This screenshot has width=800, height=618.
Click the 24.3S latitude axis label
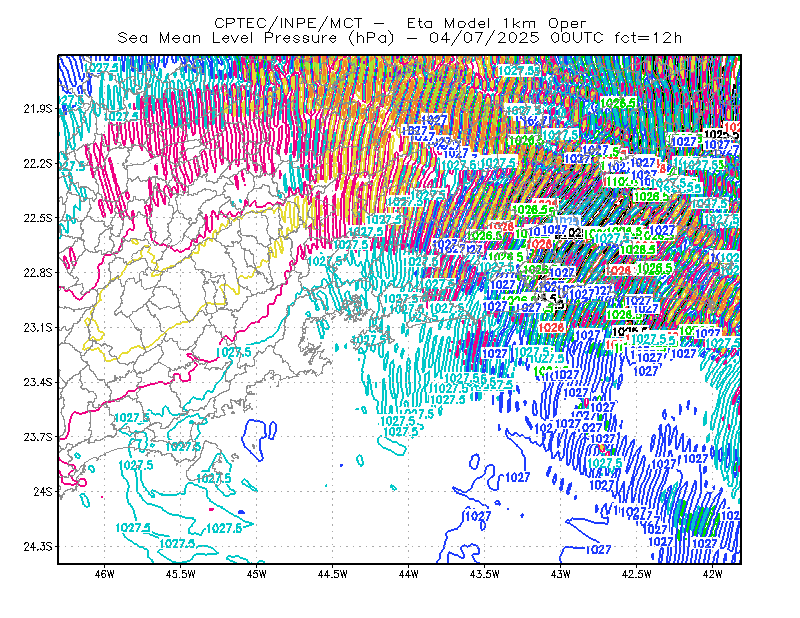click(38, 547)
